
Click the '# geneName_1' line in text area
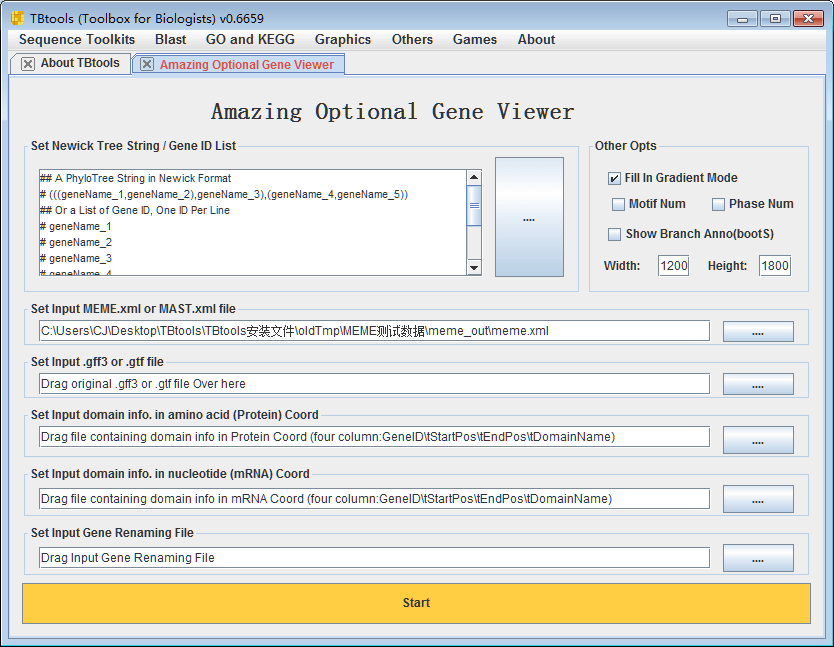tap(76, 226)
